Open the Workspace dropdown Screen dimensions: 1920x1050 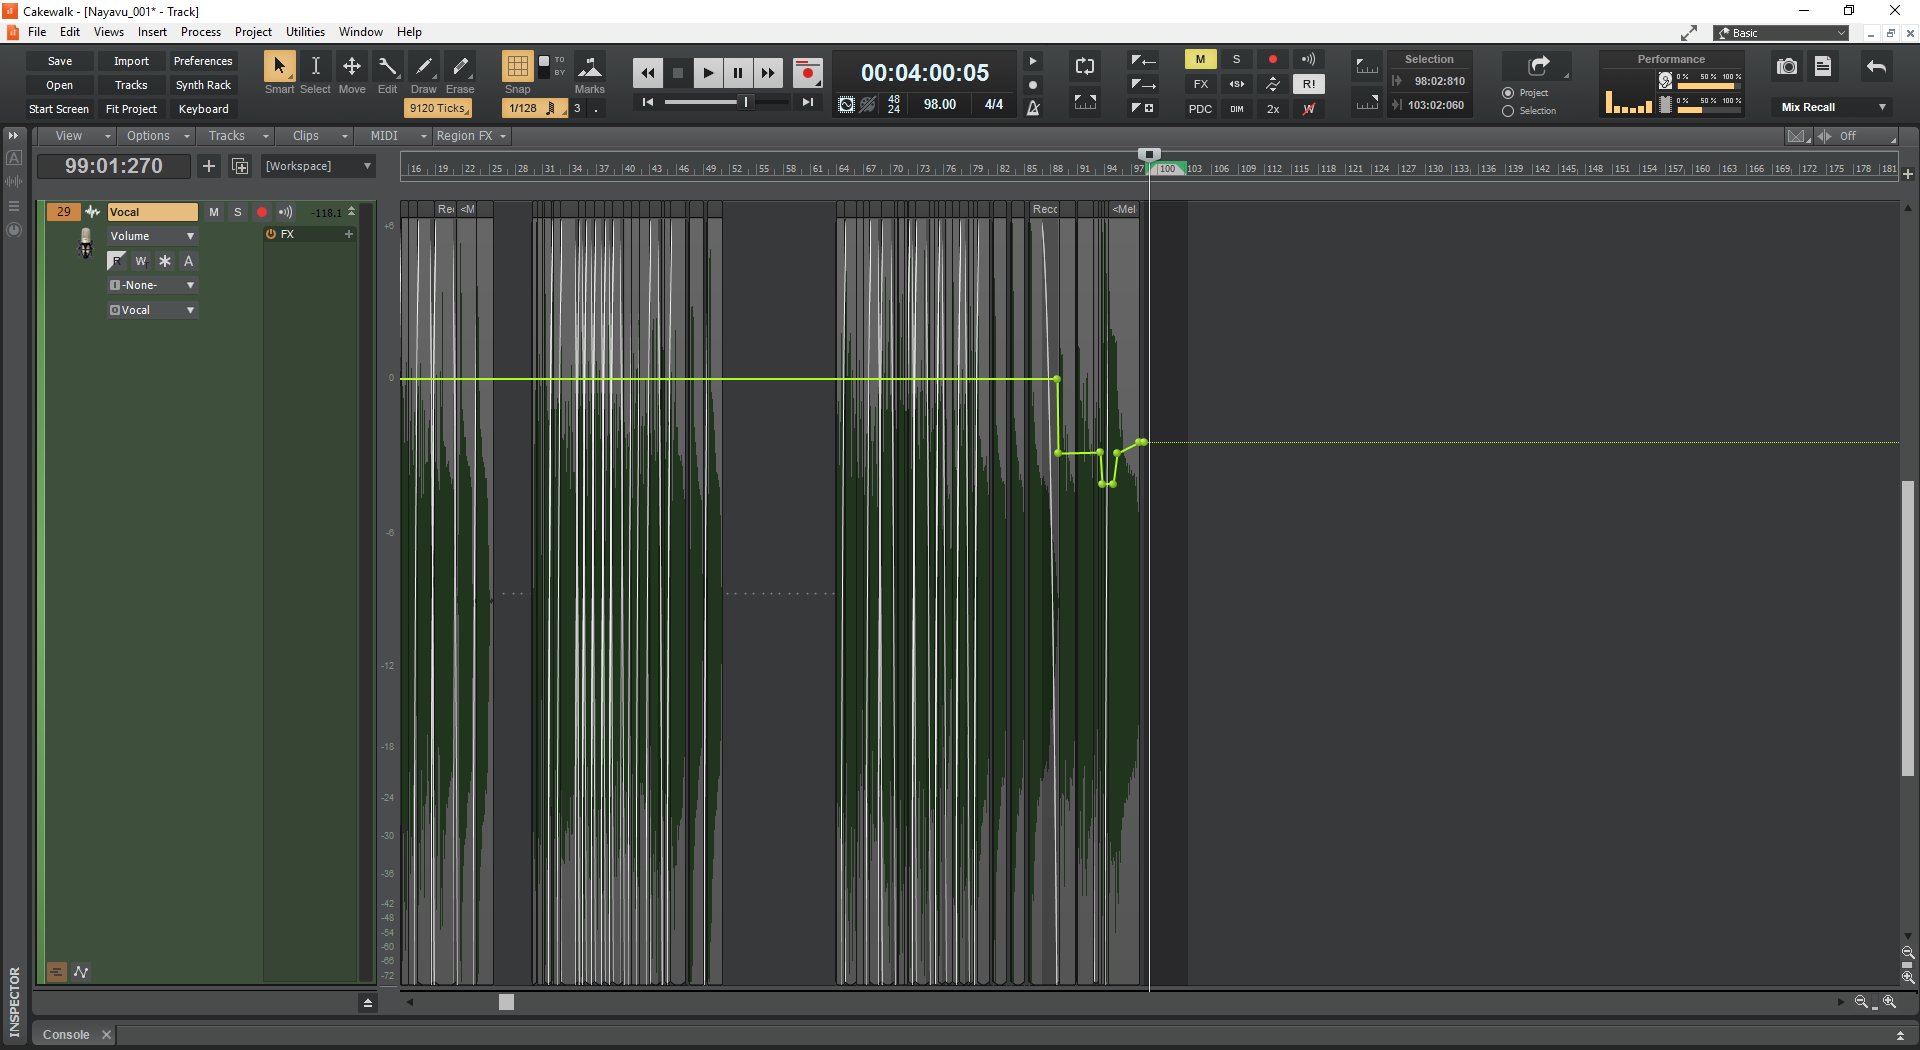[317, 166]
